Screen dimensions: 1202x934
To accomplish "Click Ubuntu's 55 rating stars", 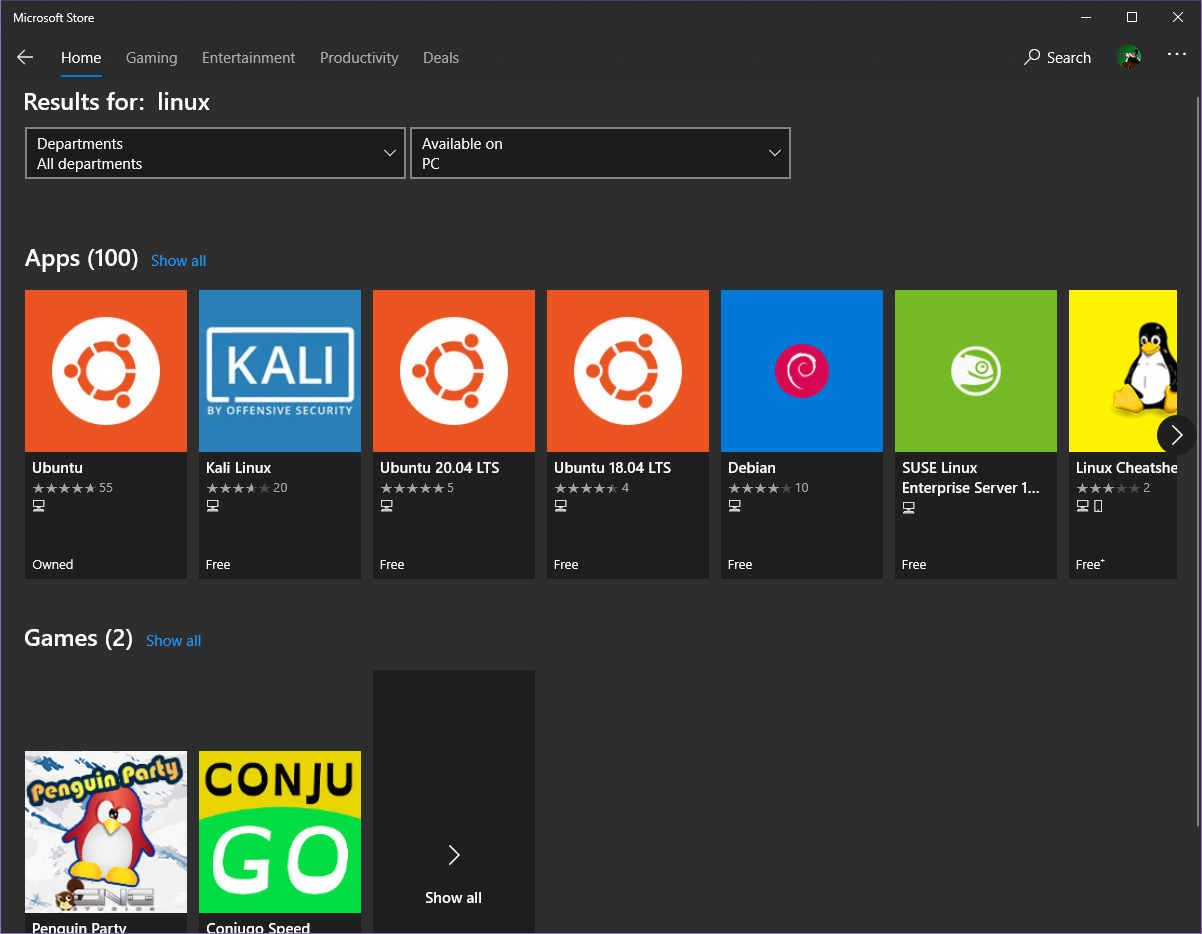I will [64, 488].
